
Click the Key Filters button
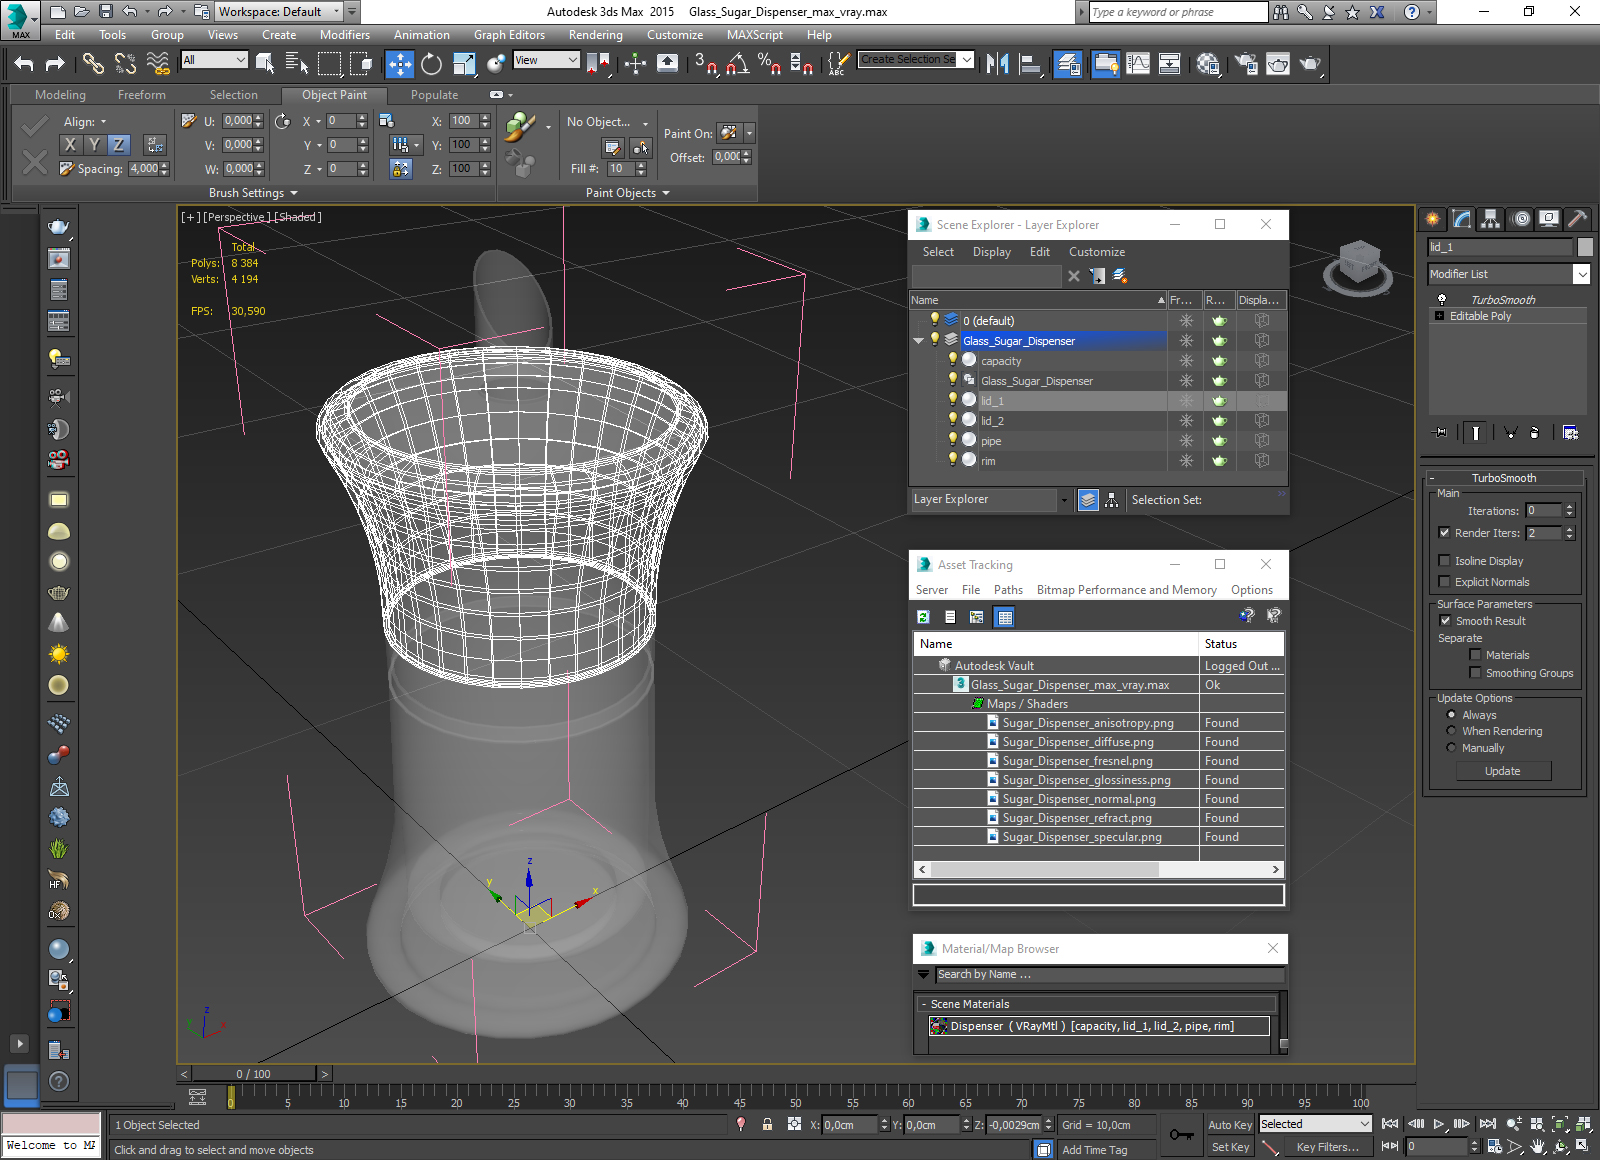point(1327,1147)
